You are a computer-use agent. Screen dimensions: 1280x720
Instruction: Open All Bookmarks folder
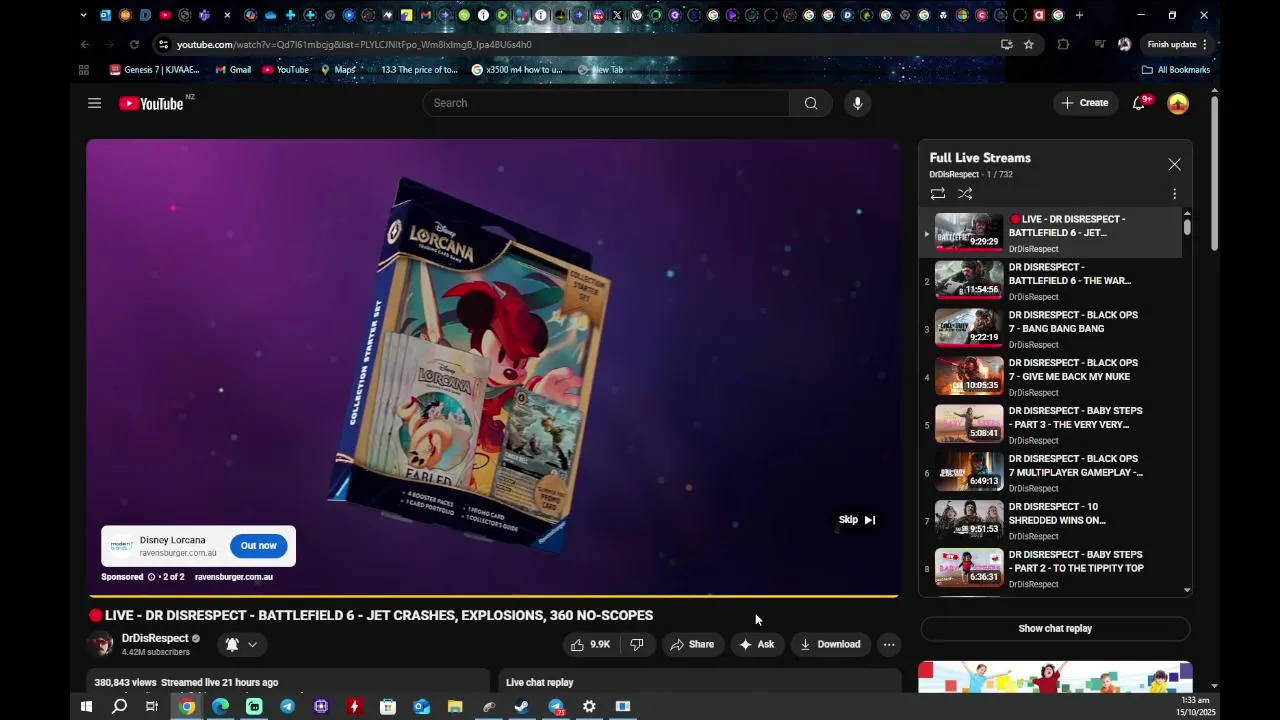[x=1176, y=70]
